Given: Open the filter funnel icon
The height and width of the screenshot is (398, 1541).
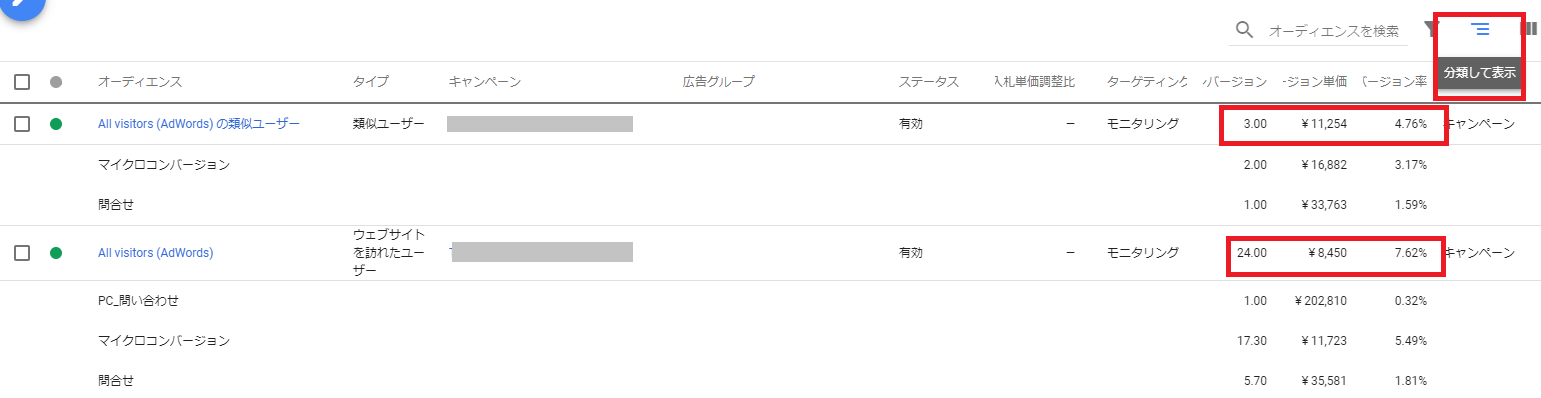Looking at the screenshot, I should [1431, 29].
